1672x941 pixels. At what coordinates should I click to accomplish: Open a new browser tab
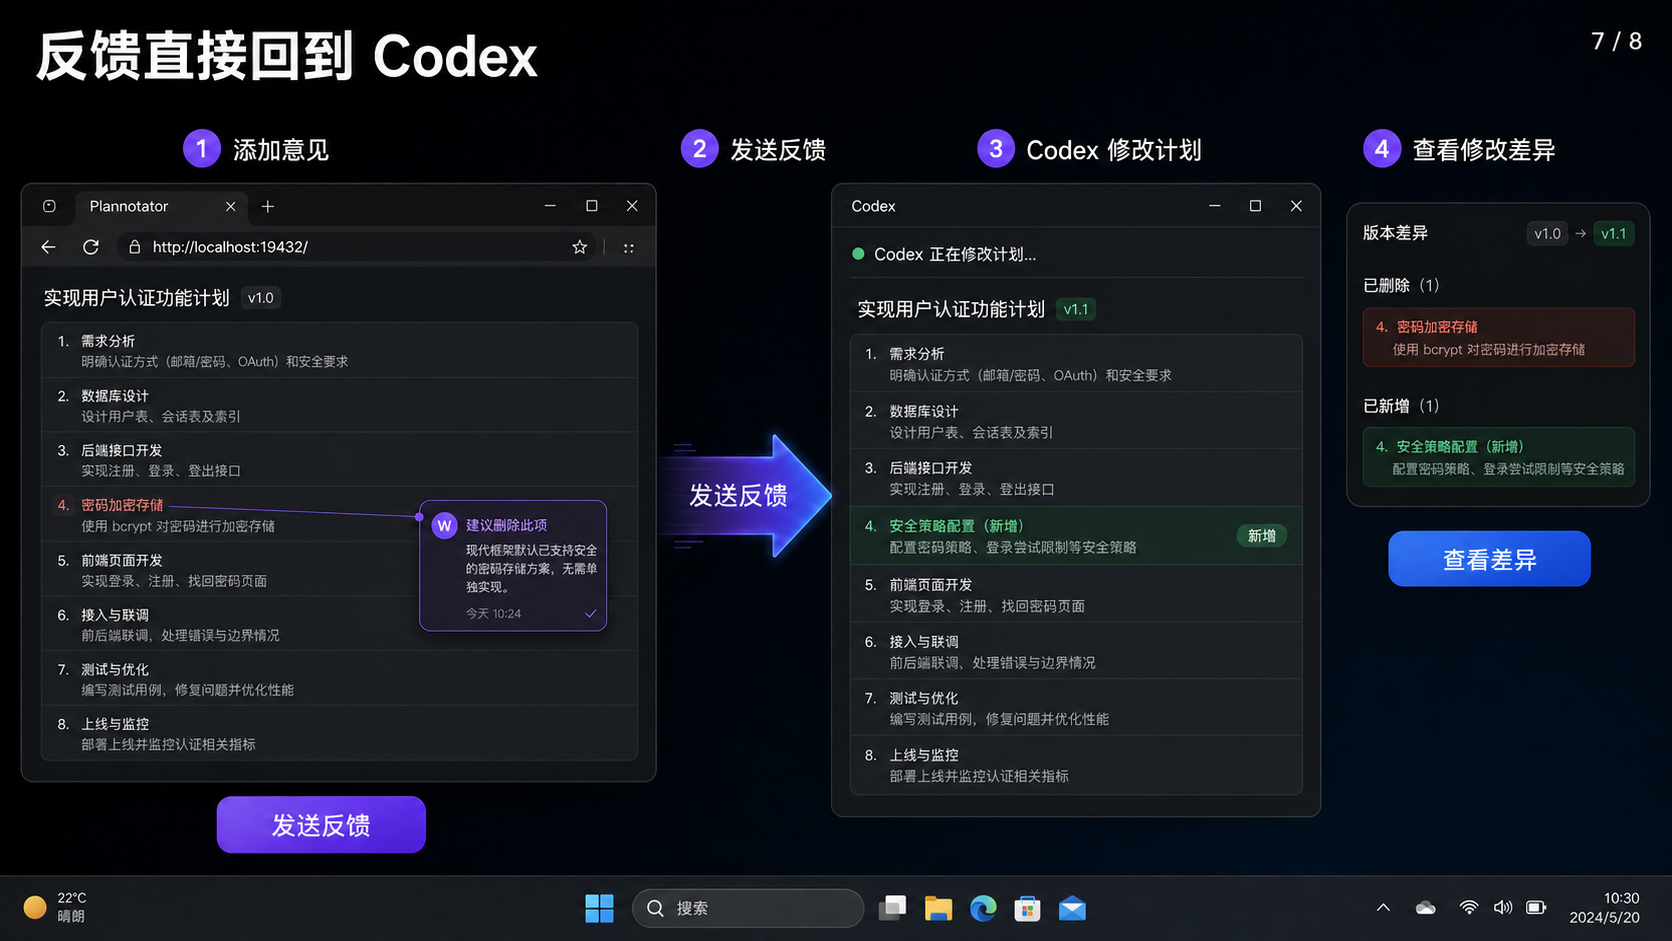[x=268, y=206]
